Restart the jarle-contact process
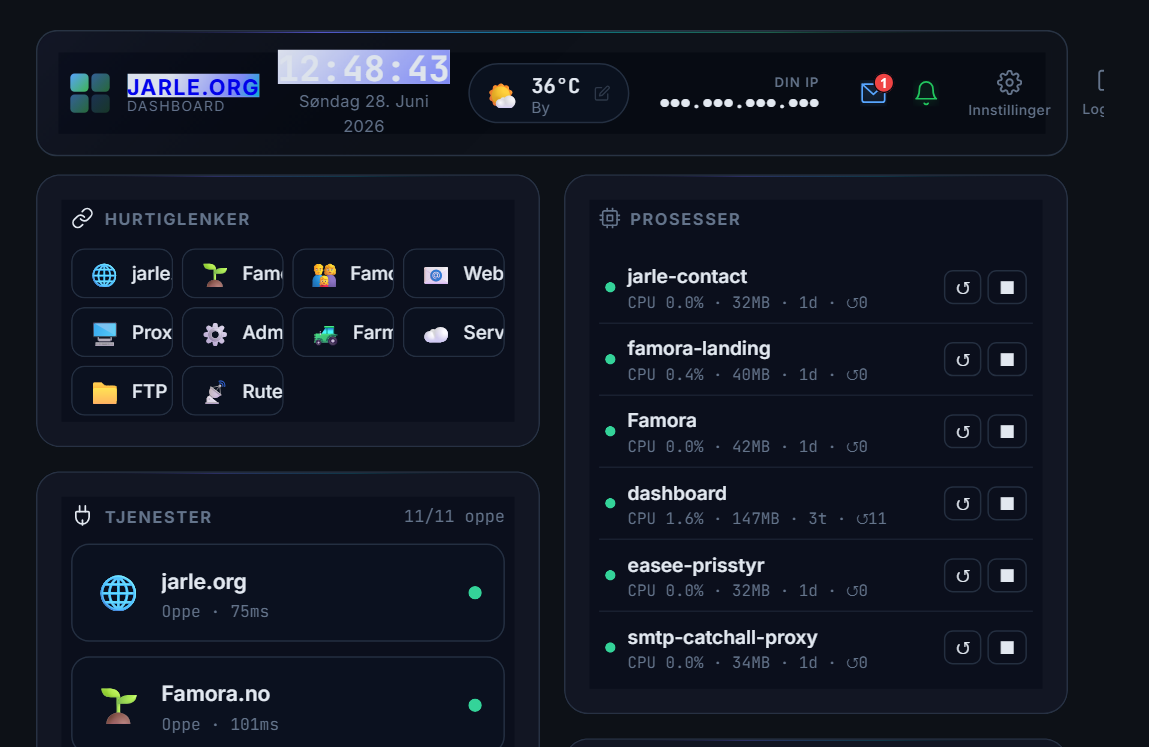Image resolution: width=1149 pixels, height=747 pixels. [963, 287]
